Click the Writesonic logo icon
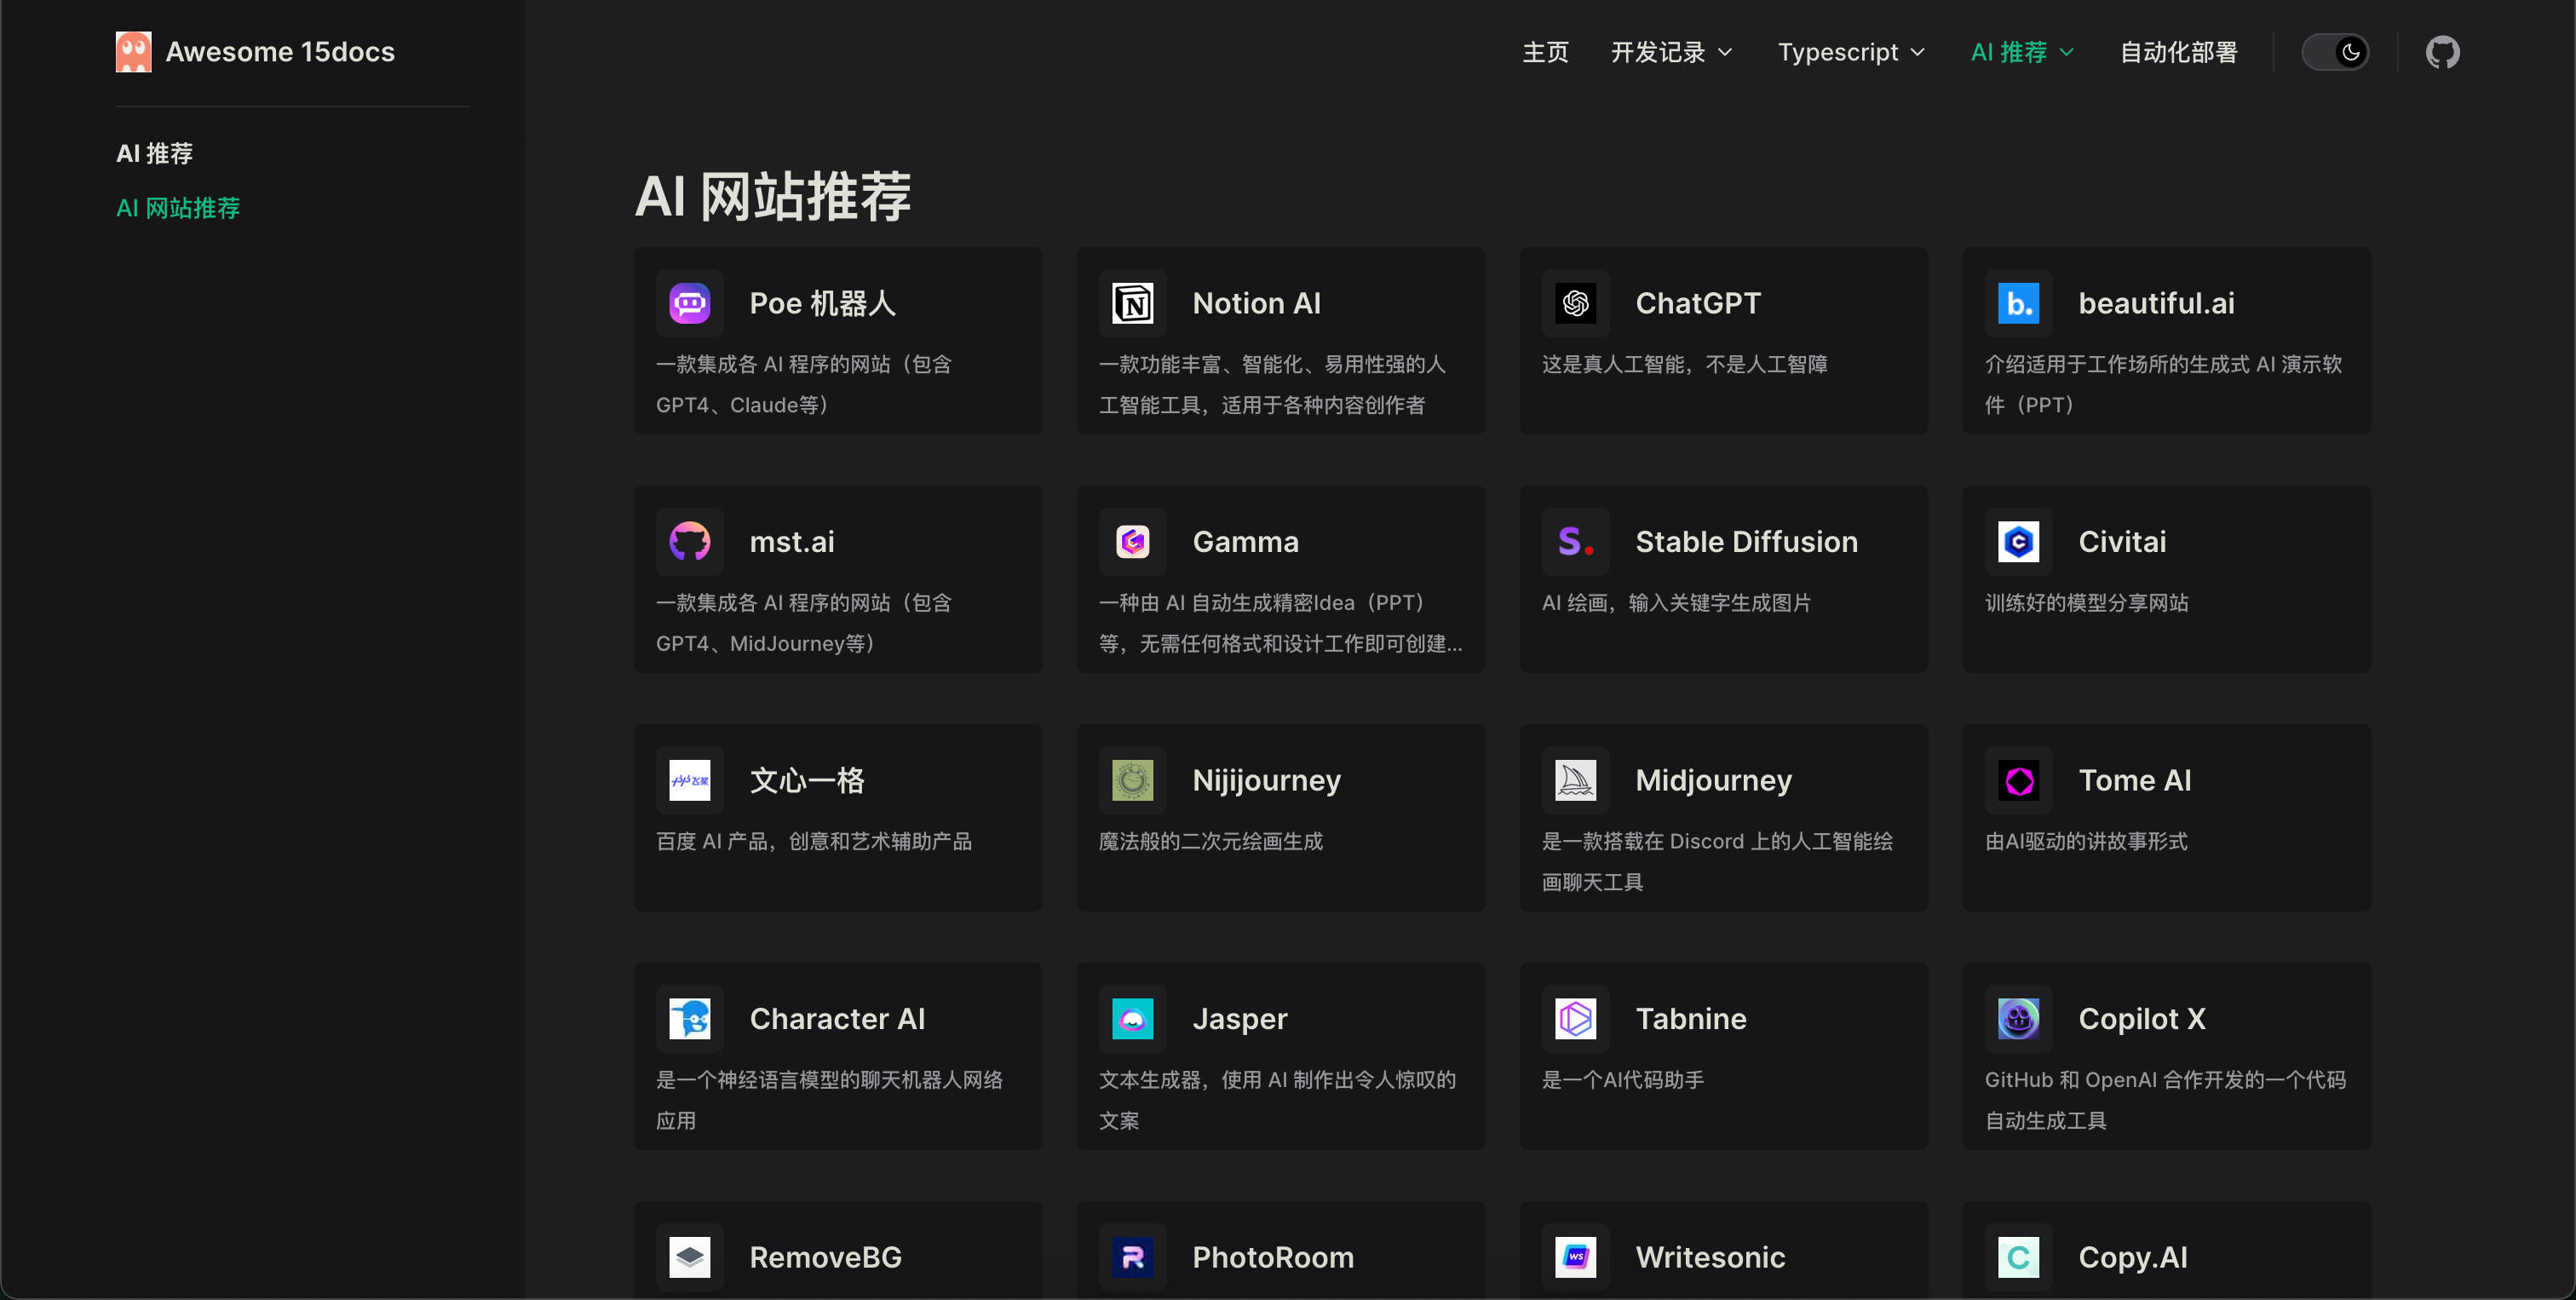 [1575, 1257]
